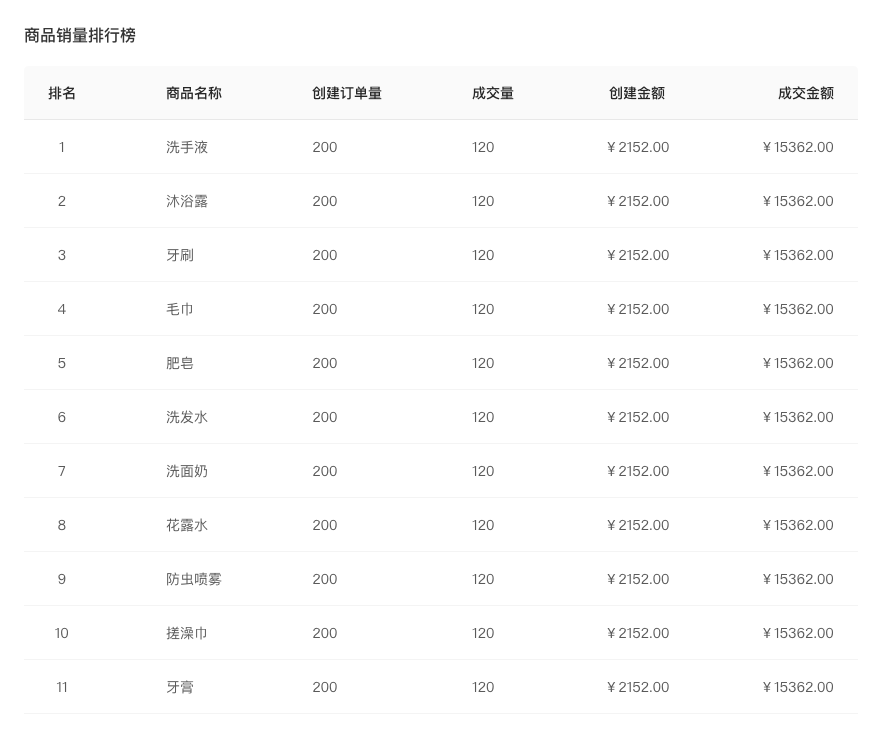This screenshot has width=882, height=747.
Task: Select the 洗发水 product name
Action: 187,417
